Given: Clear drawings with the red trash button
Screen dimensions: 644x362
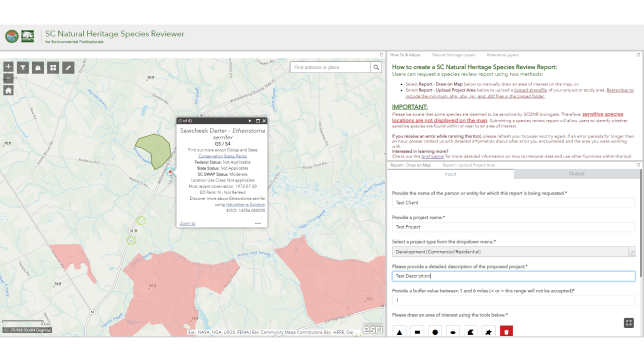Looking at the screenshot, I should pyautogui.click(x=506, y=332).
